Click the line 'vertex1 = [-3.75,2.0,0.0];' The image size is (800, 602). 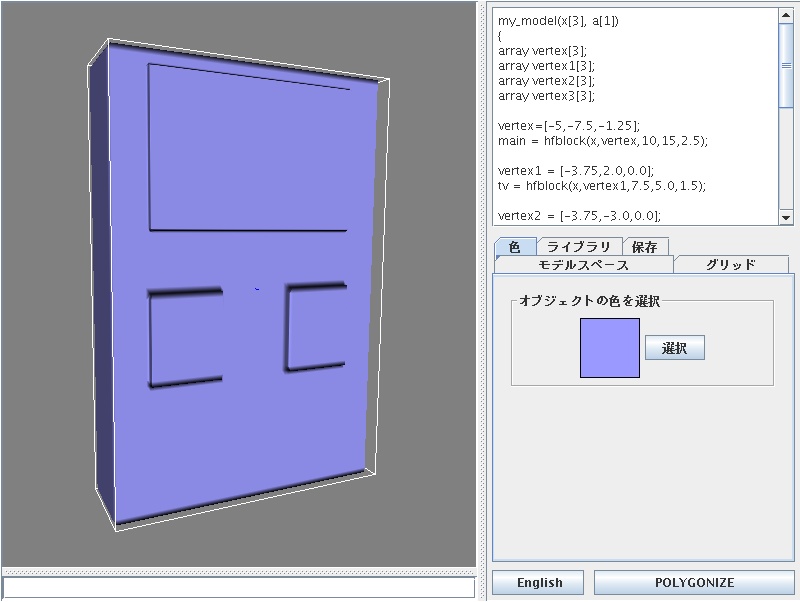[576, 170]
